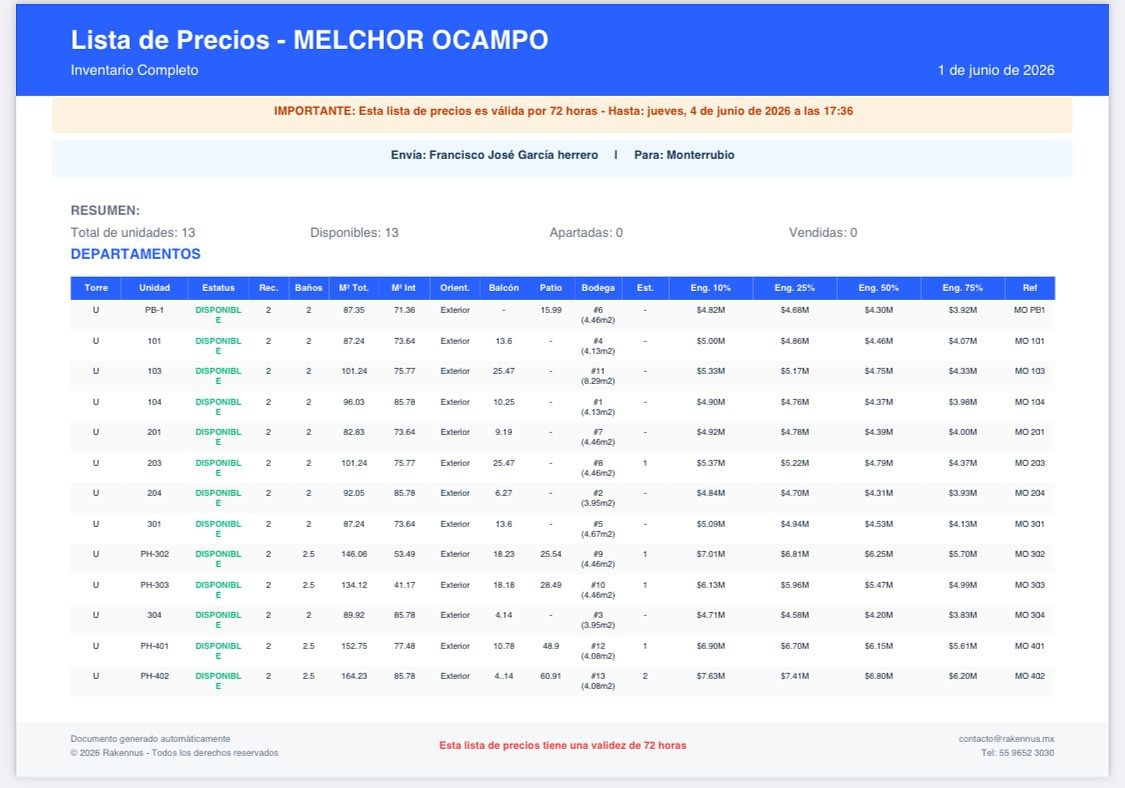Click the Ref column header

coord(1030,288)
